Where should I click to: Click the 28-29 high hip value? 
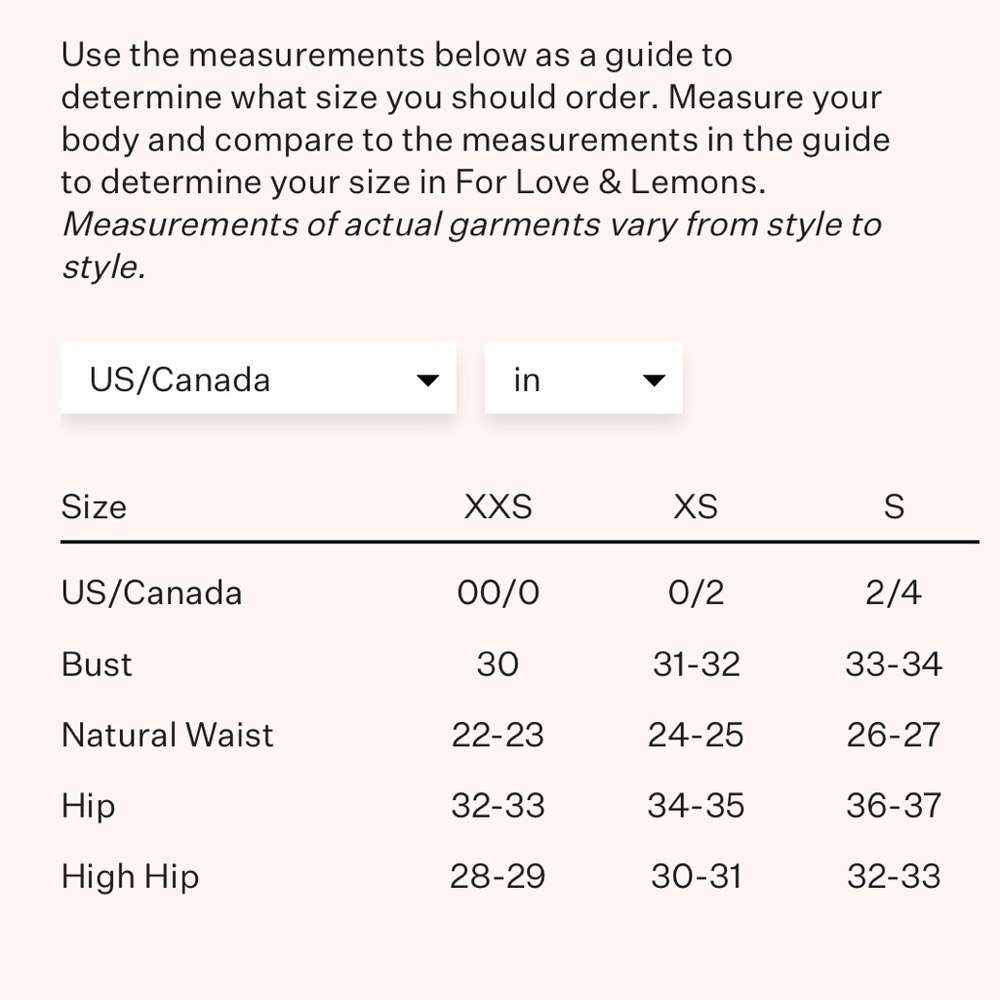point(497,876)
